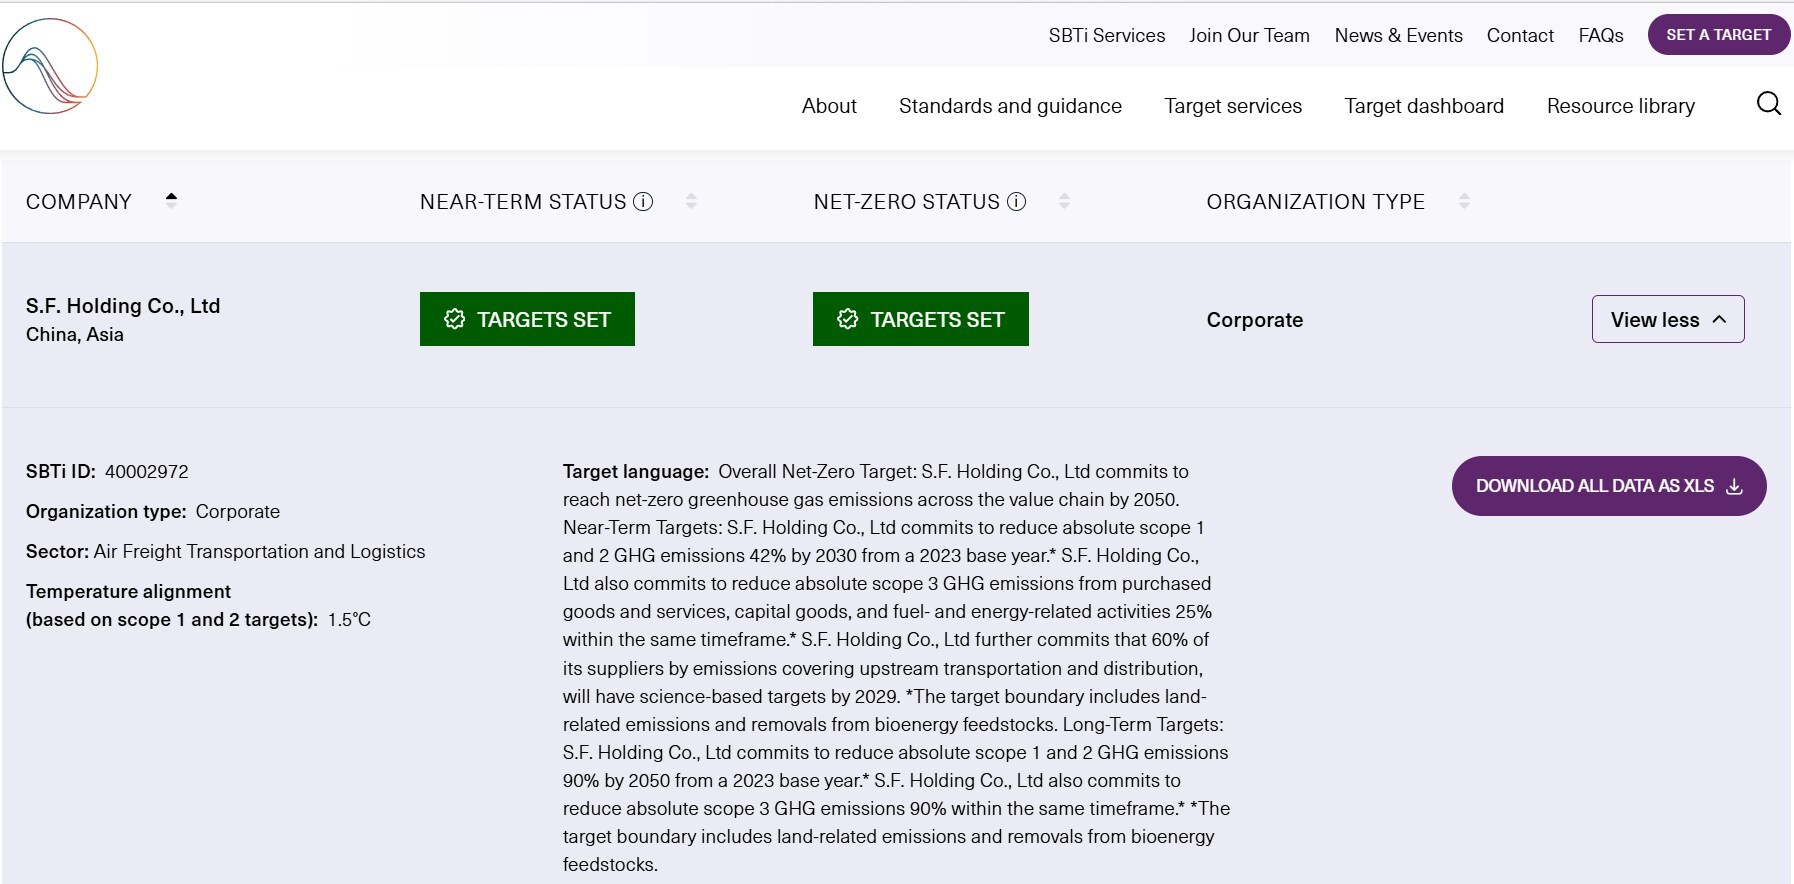Viewport: 1794px width, 884px height.
Task: Go to Target dashboard
Action: tap(1424, 106)
